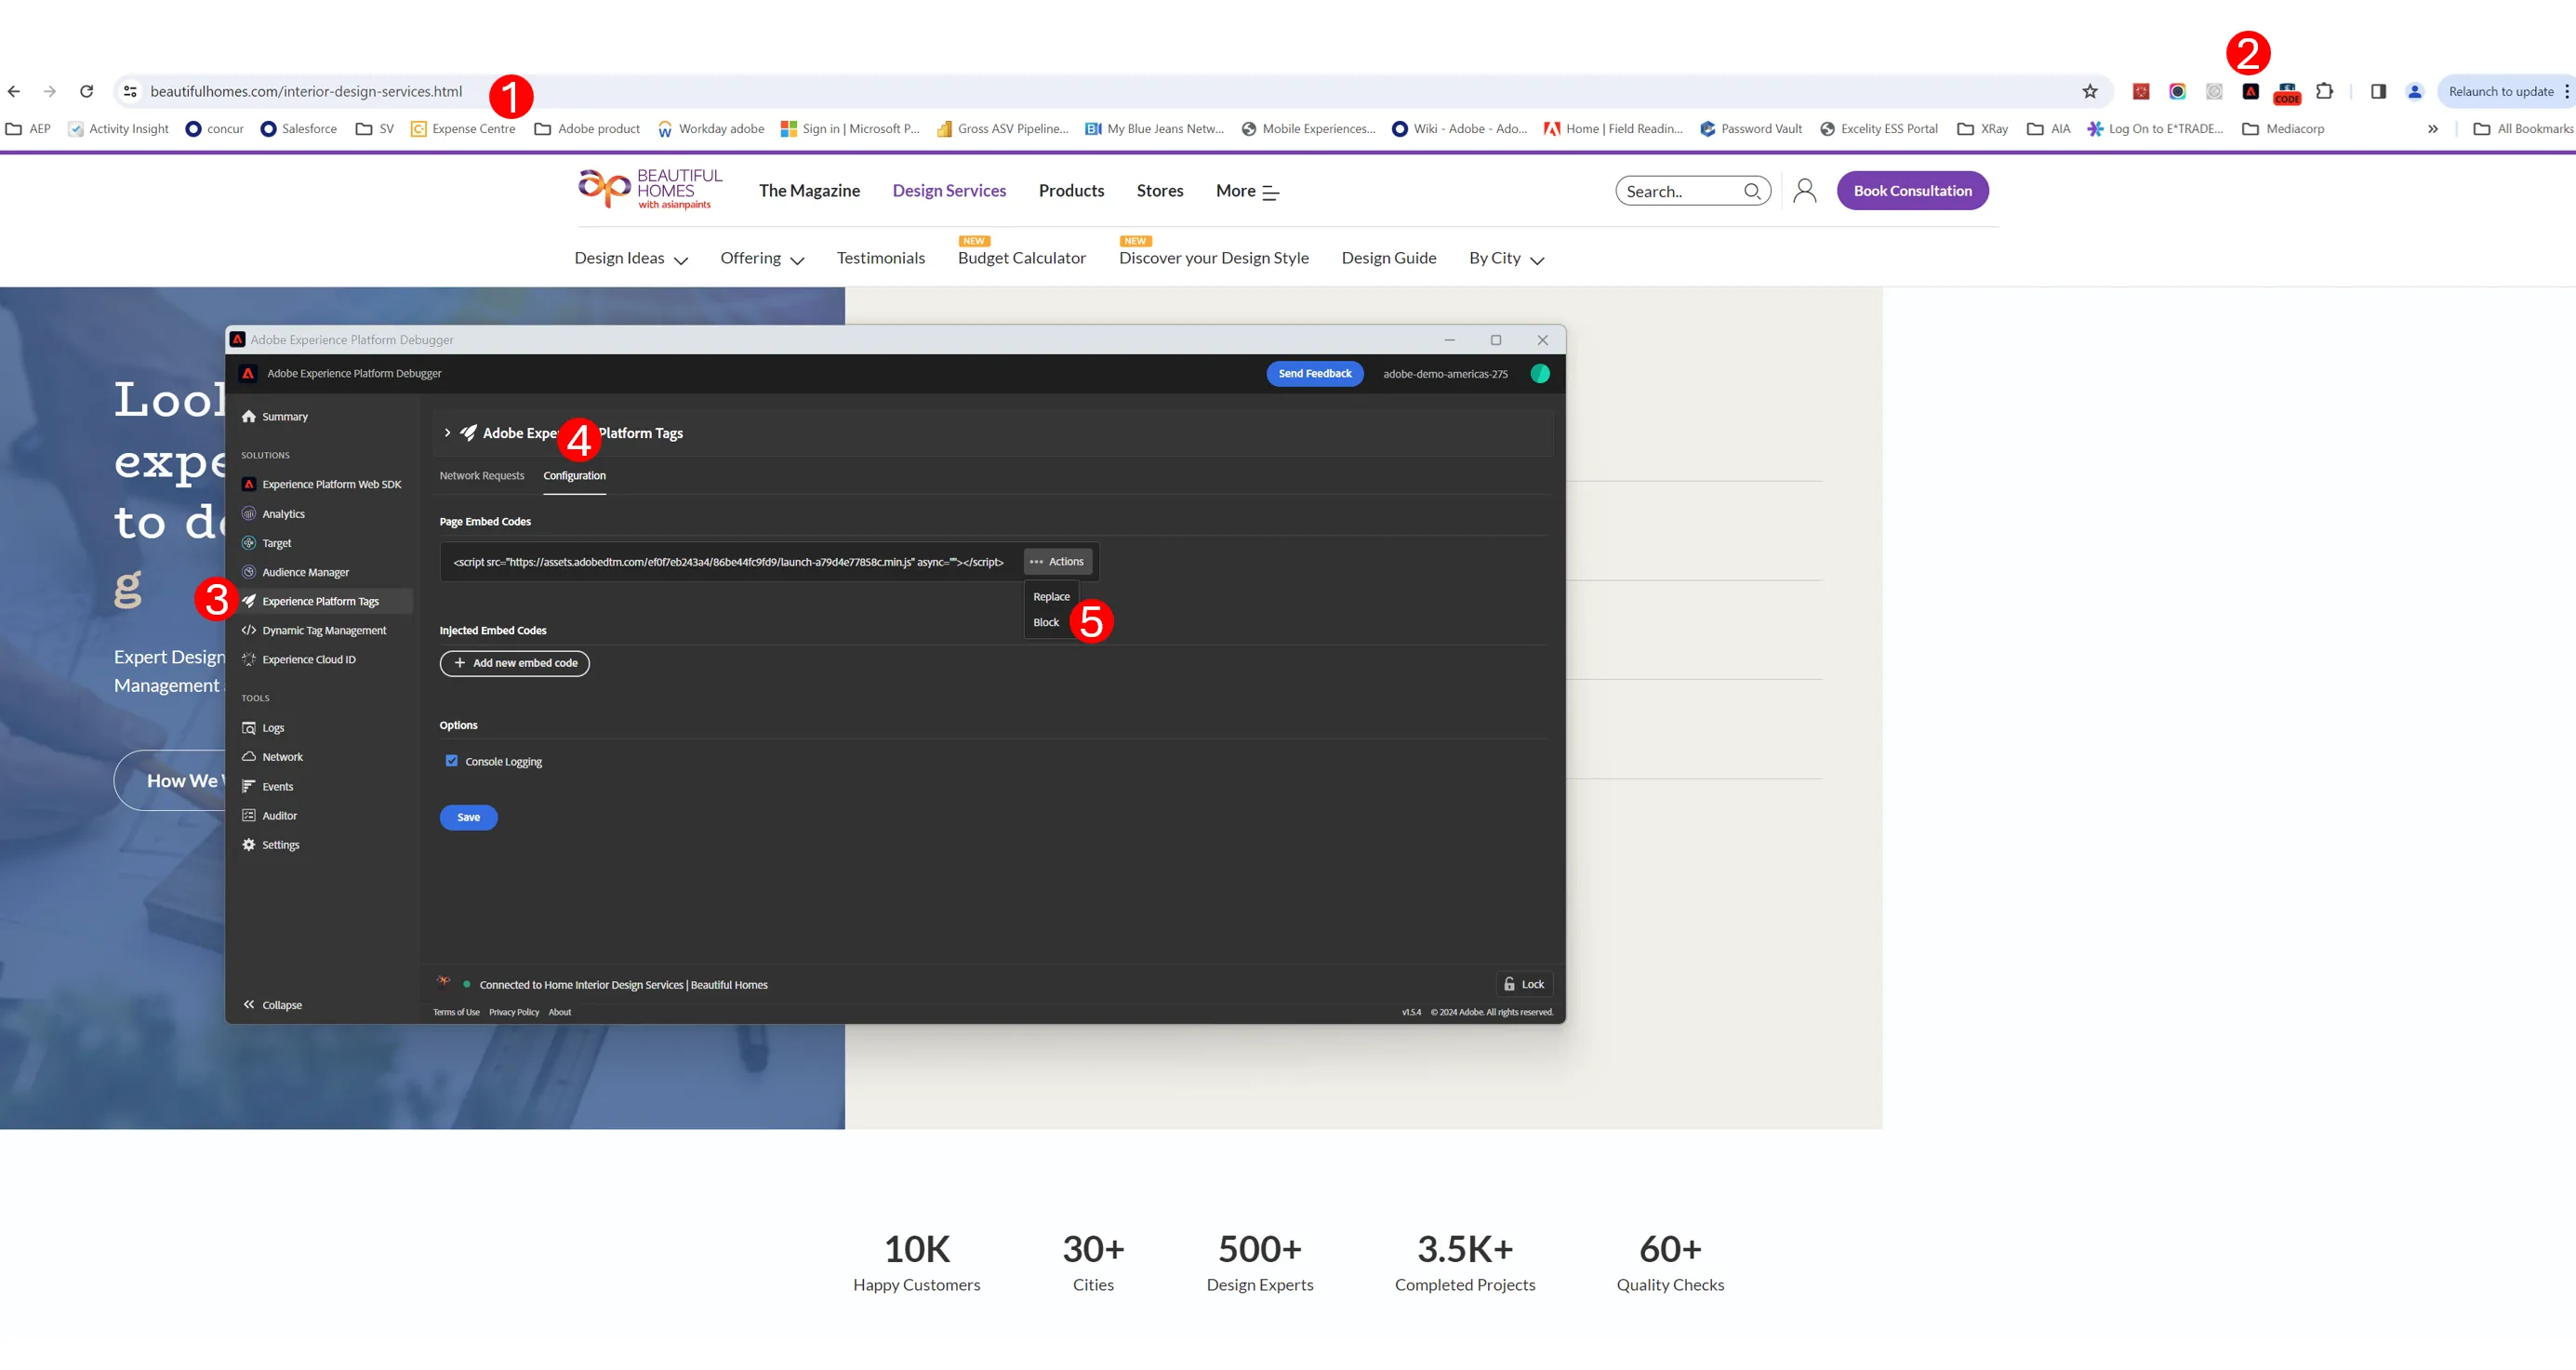The image size is (2576, 1370).
Task: Expand the By City menu
Action: click(x=1506, y=259)
